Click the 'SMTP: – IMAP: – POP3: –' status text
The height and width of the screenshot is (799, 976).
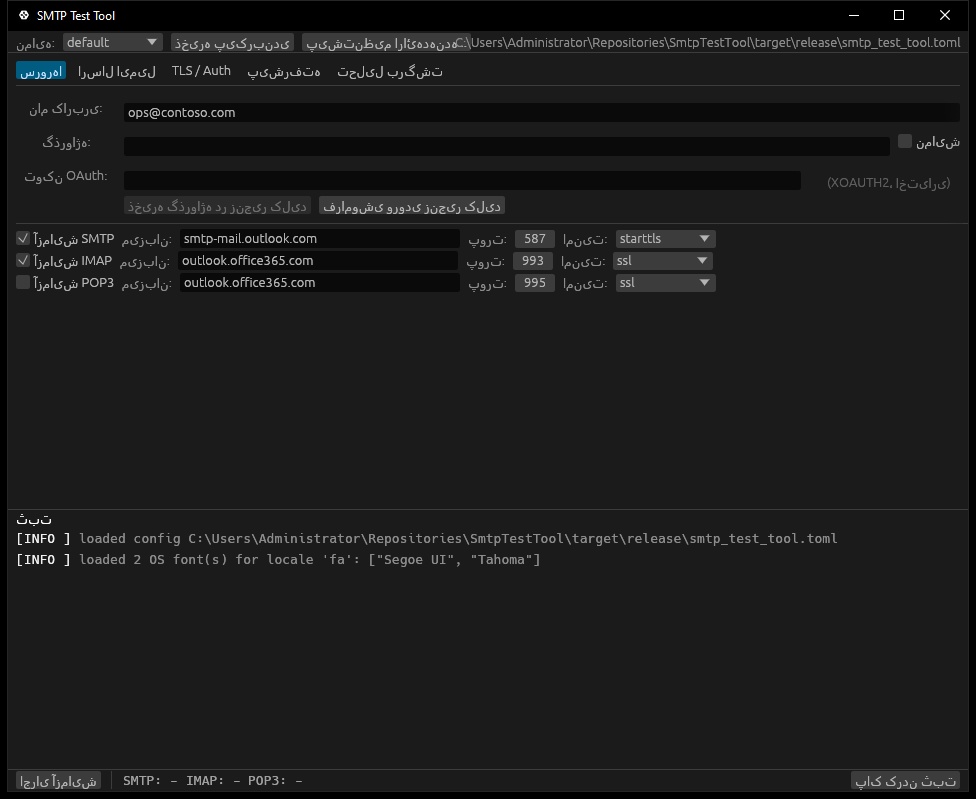click(x=213, y=780)
